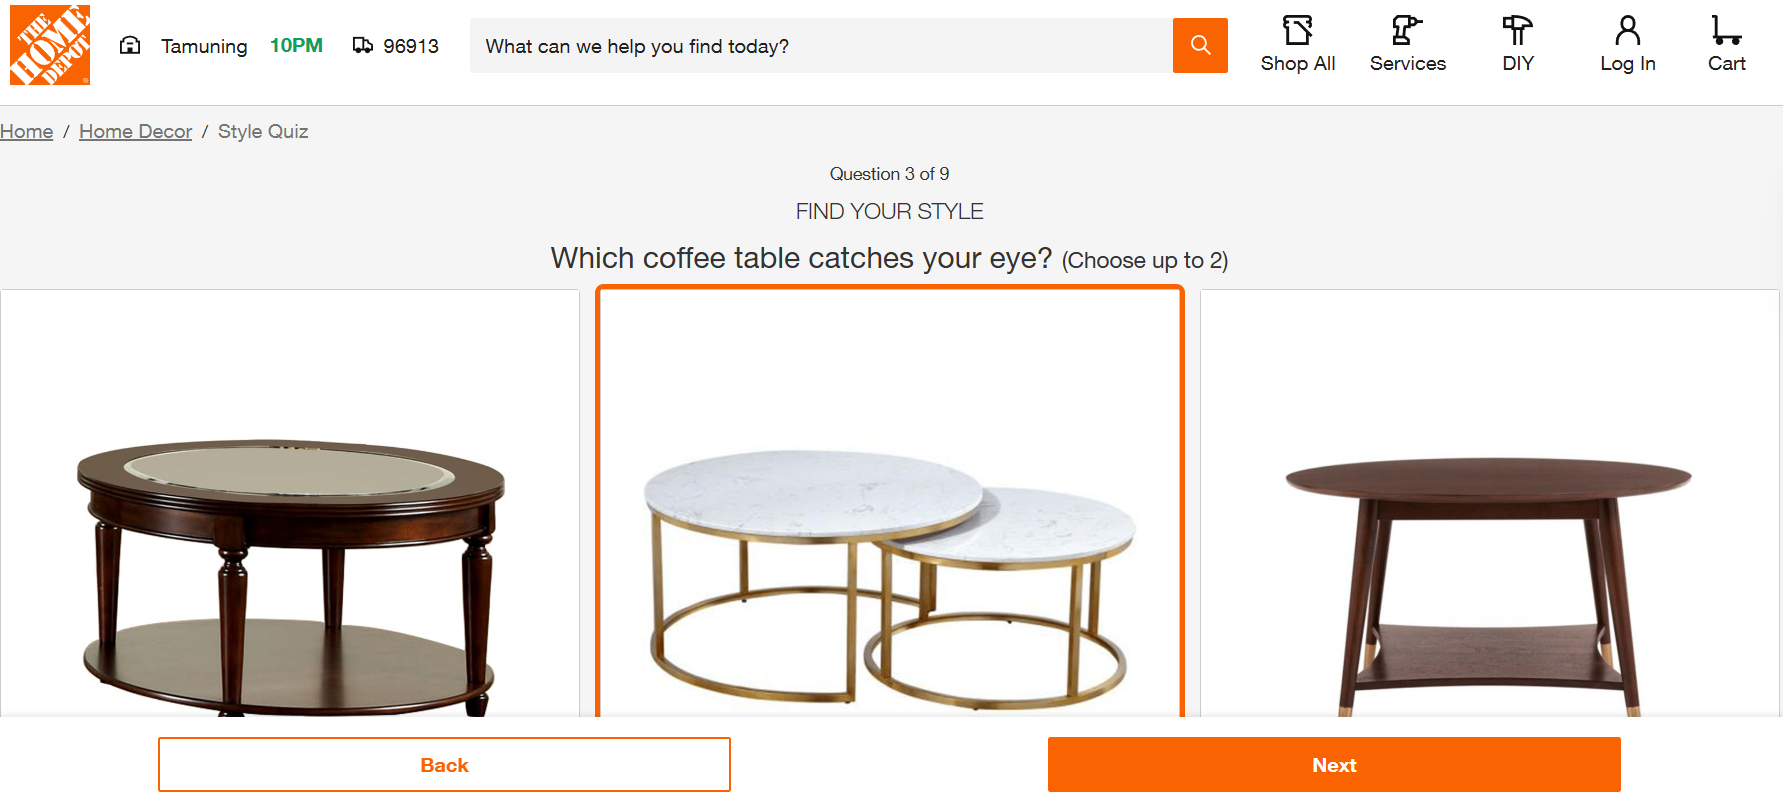Click the 10PM store closing time
Viewport: 1783px width, 795px height.
point(296,45)
